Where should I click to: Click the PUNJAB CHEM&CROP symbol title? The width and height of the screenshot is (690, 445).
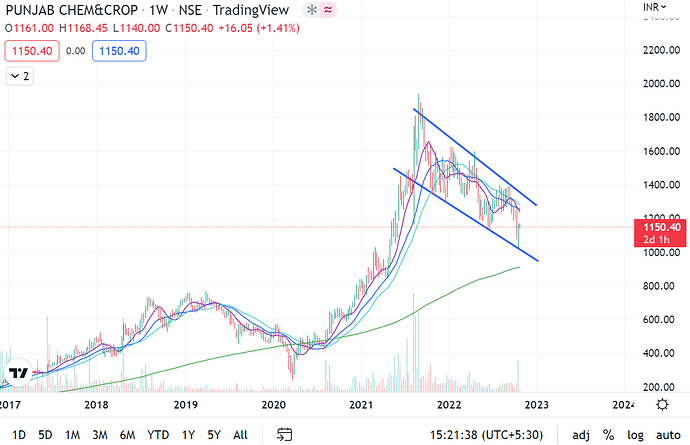point(72,10)
